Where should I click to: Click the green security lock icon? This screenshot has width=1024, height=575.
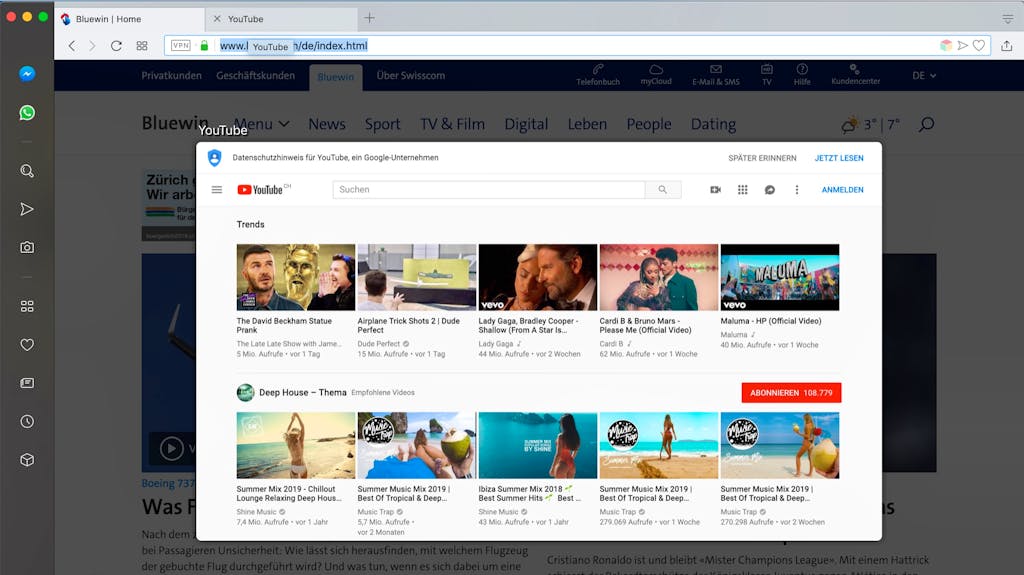click(x=204, y=46)
